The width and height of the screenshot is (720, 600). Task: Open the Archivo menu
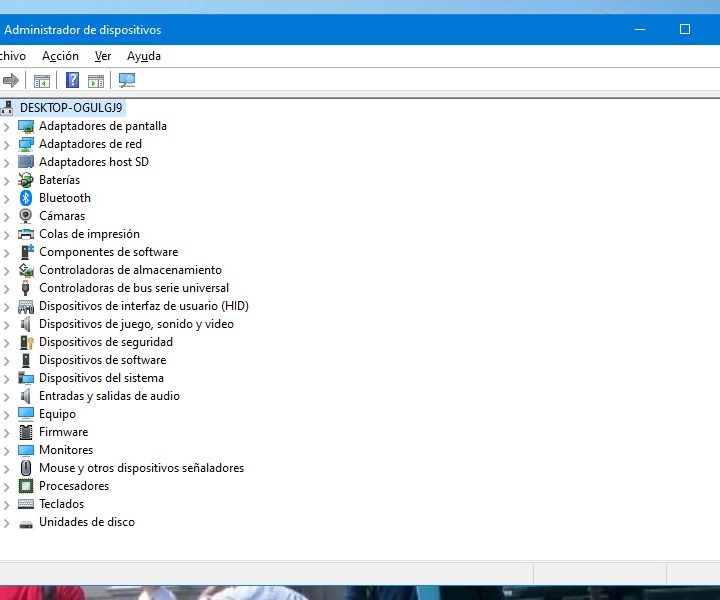(12, 56)
